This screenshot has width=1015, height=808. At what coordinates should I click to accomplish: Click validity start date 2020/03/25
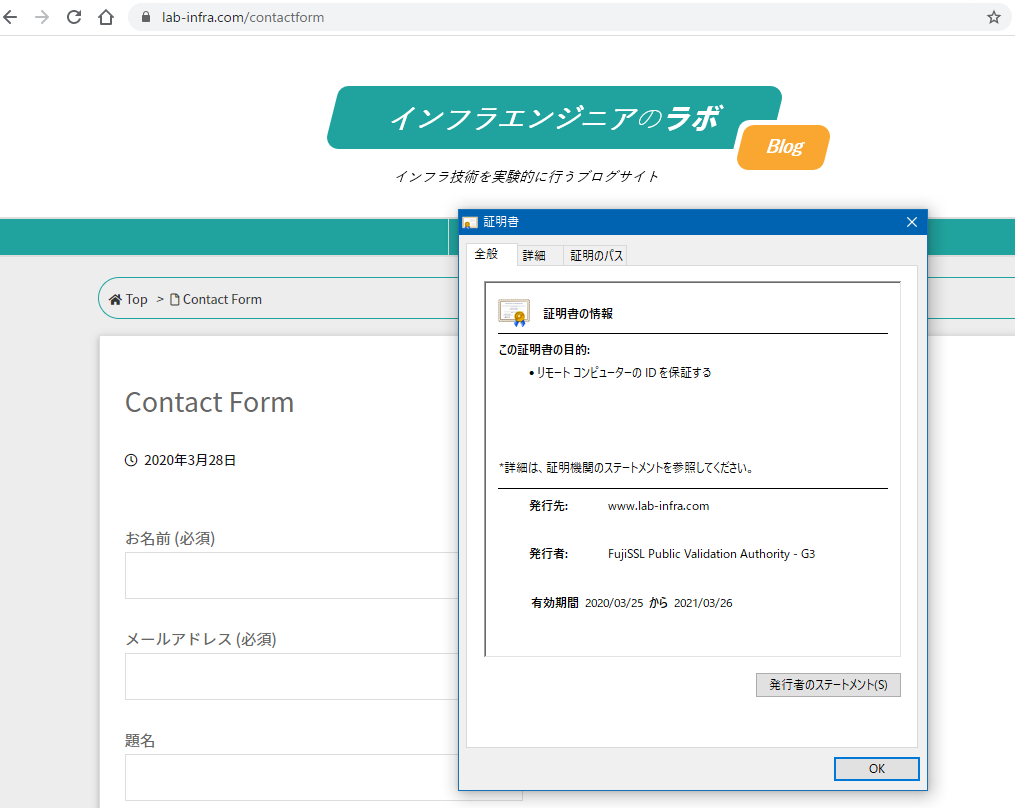(x=614, y=603)
